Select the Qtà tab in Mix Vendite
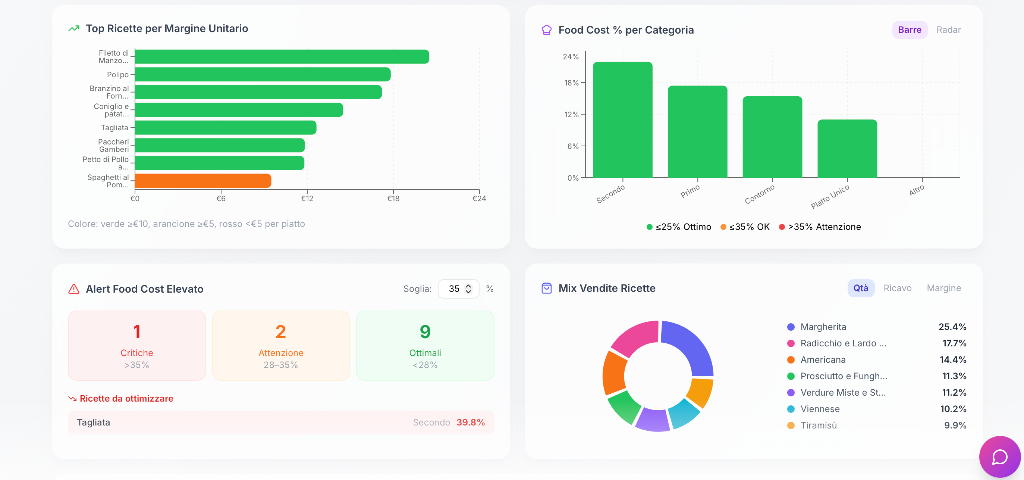The height and width of the screenshot is (480, 1024). (x=861, y=288)
